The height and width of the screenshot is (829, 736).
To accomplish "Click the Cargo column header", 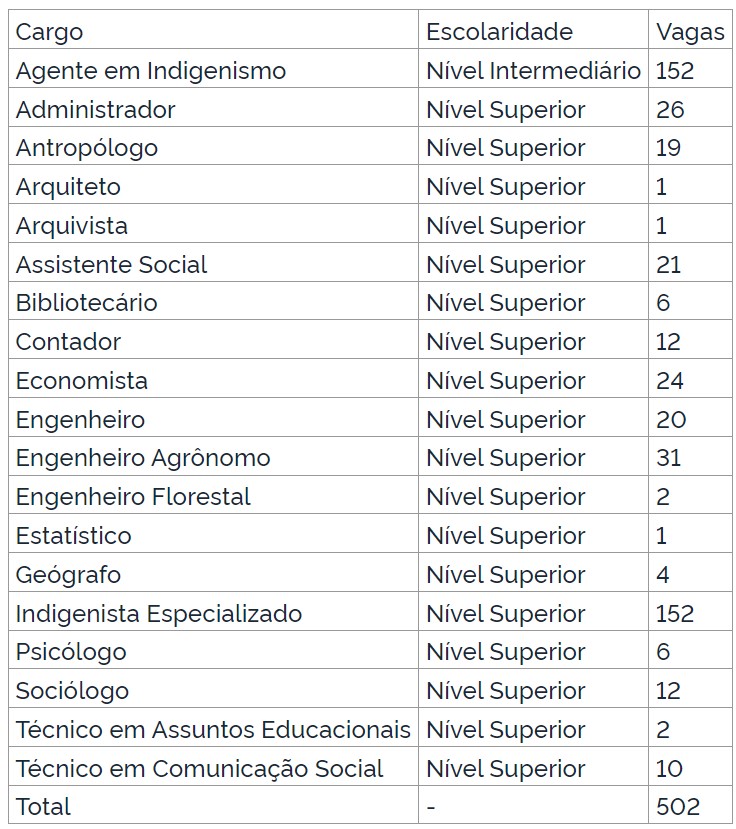I will [50, 32].
